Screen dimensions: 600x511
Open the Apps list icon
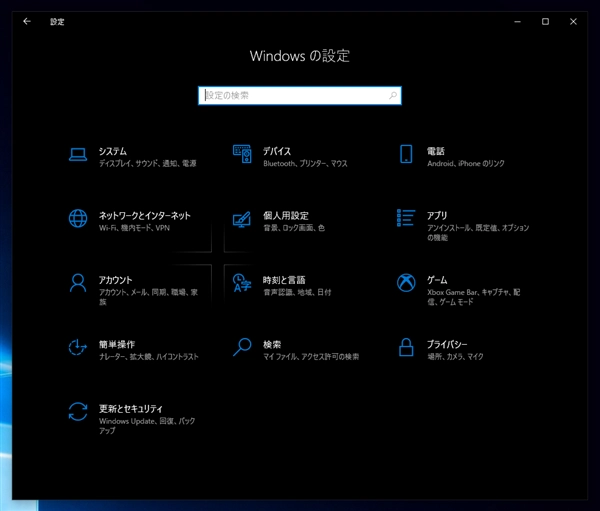[406, 218]
